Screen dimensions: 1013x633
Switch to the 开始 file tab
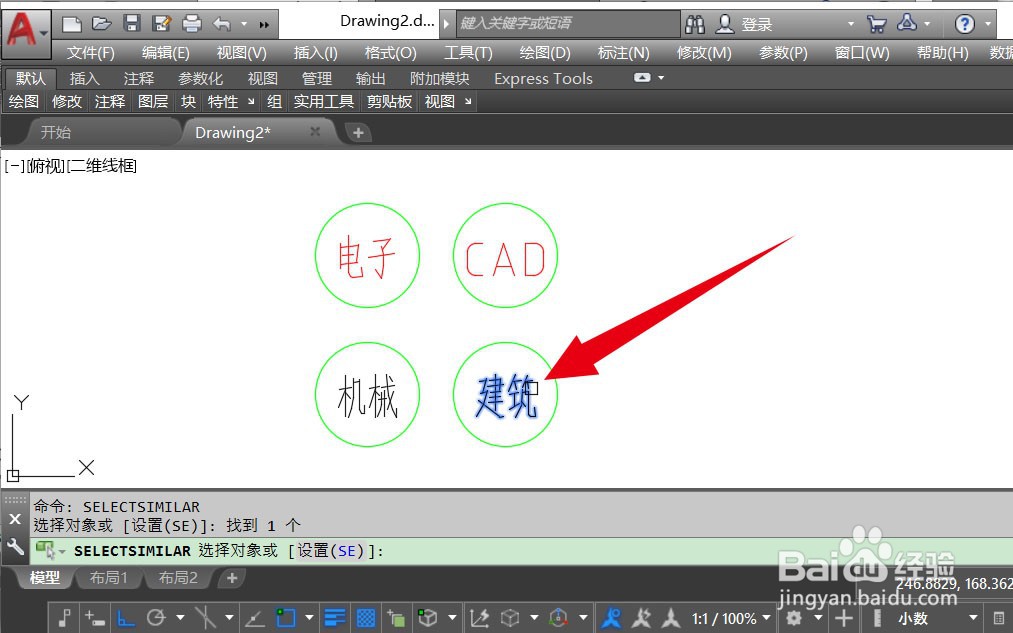click(x=56, y=132)
